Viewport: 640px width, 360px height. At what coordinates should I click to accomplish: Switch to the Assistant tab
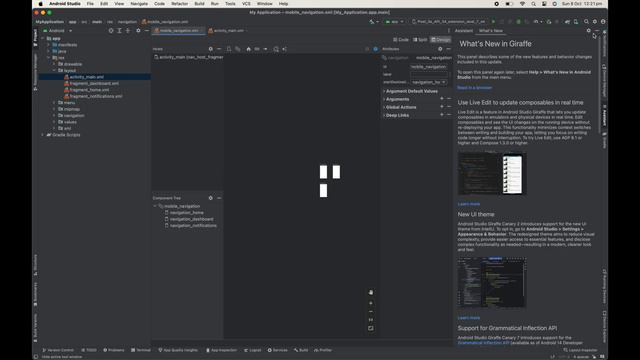coord(464,31)
